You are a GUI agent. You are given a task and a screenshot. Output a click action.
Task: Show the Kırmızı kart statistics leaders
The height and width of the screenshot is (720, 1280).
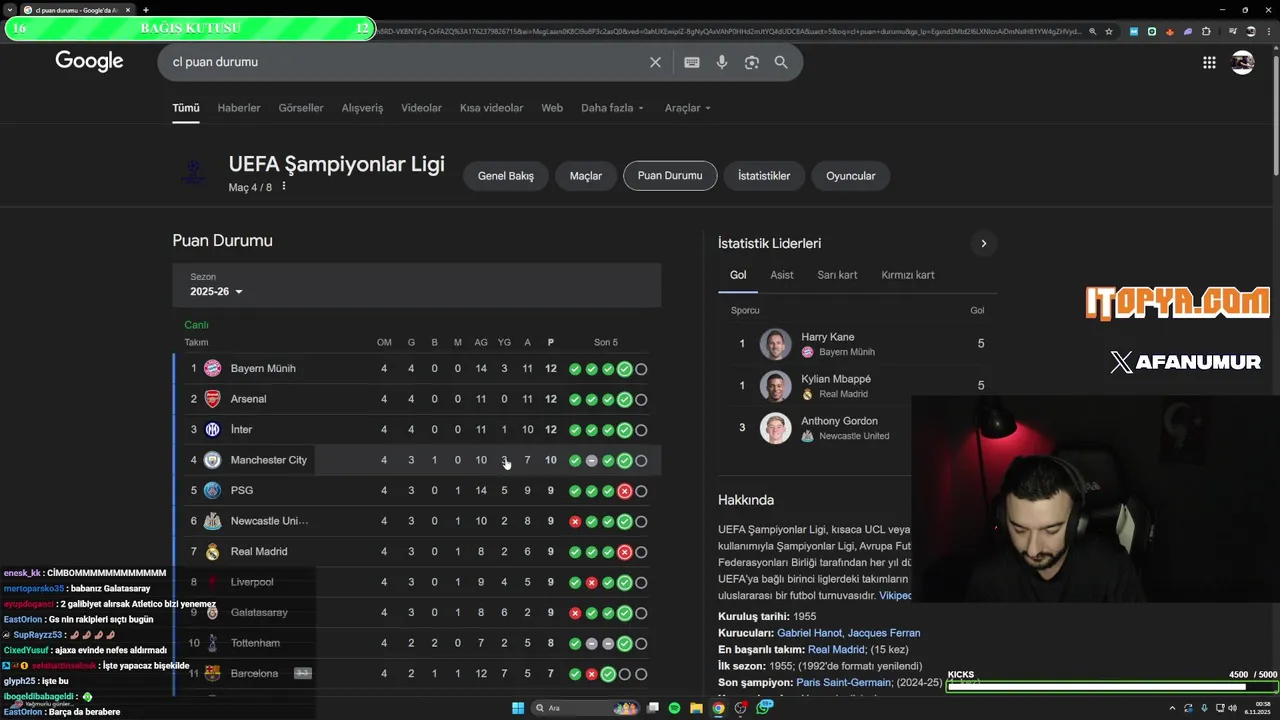click(x=908, y=275)
